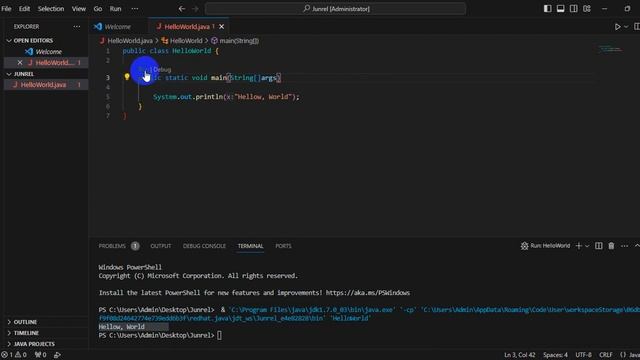The height and width of the screenshot is (360, 640).
Task: Change encoding via UTF-8
Action: click(583, 355)
